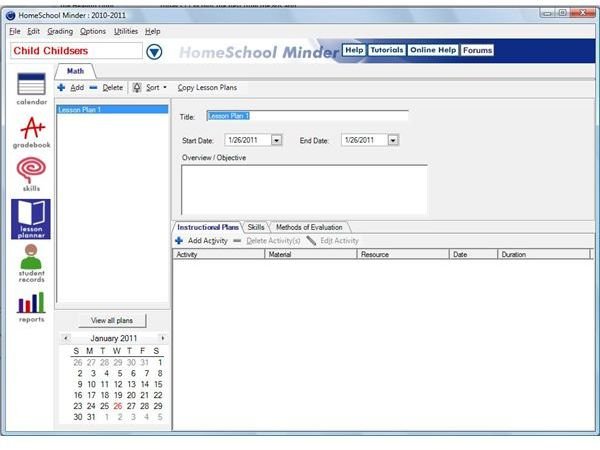
Task: Click the Overview / Objective text area
Action: 304,190
